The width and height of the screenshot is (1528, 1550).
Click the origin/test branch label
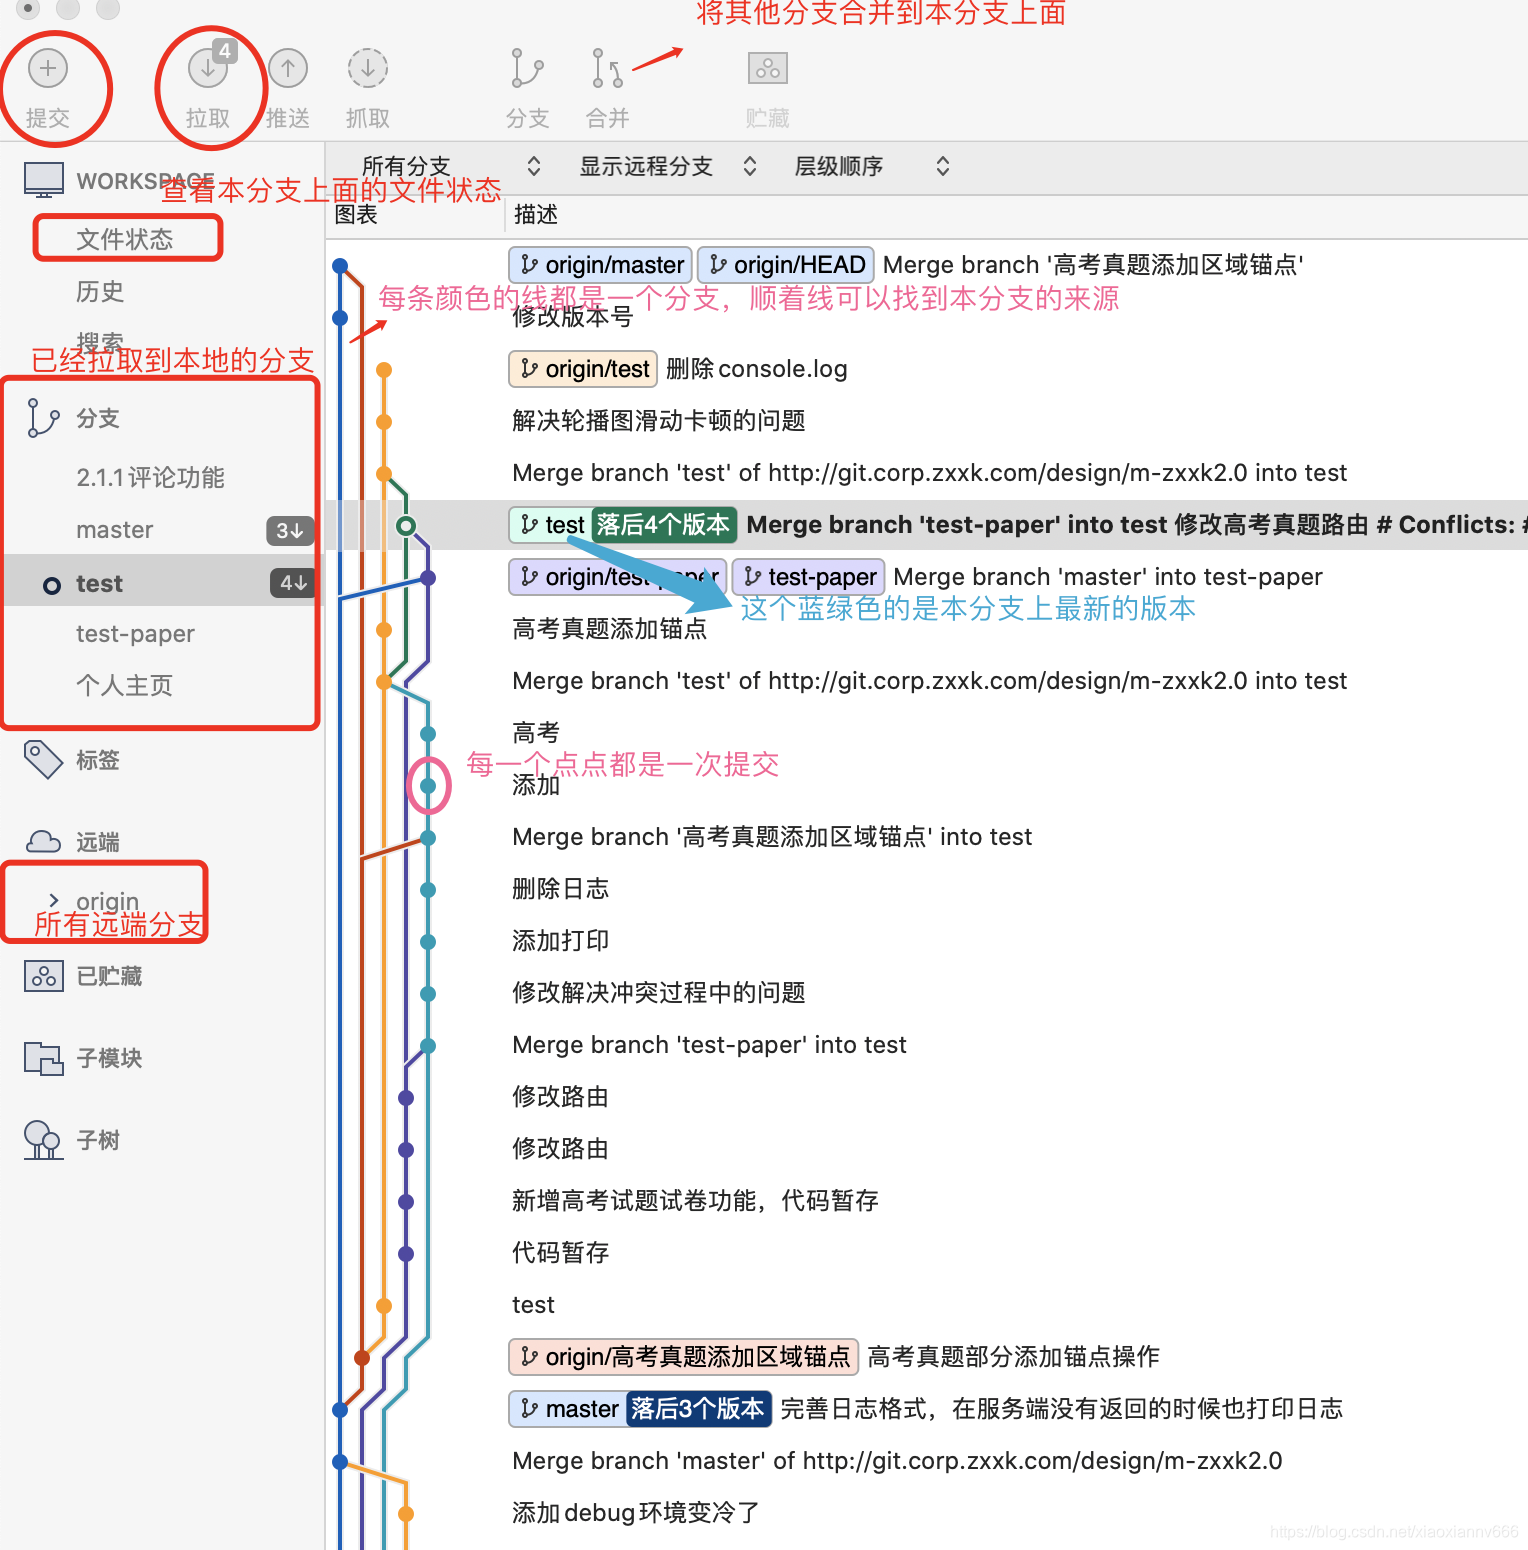tap(583, 369)
